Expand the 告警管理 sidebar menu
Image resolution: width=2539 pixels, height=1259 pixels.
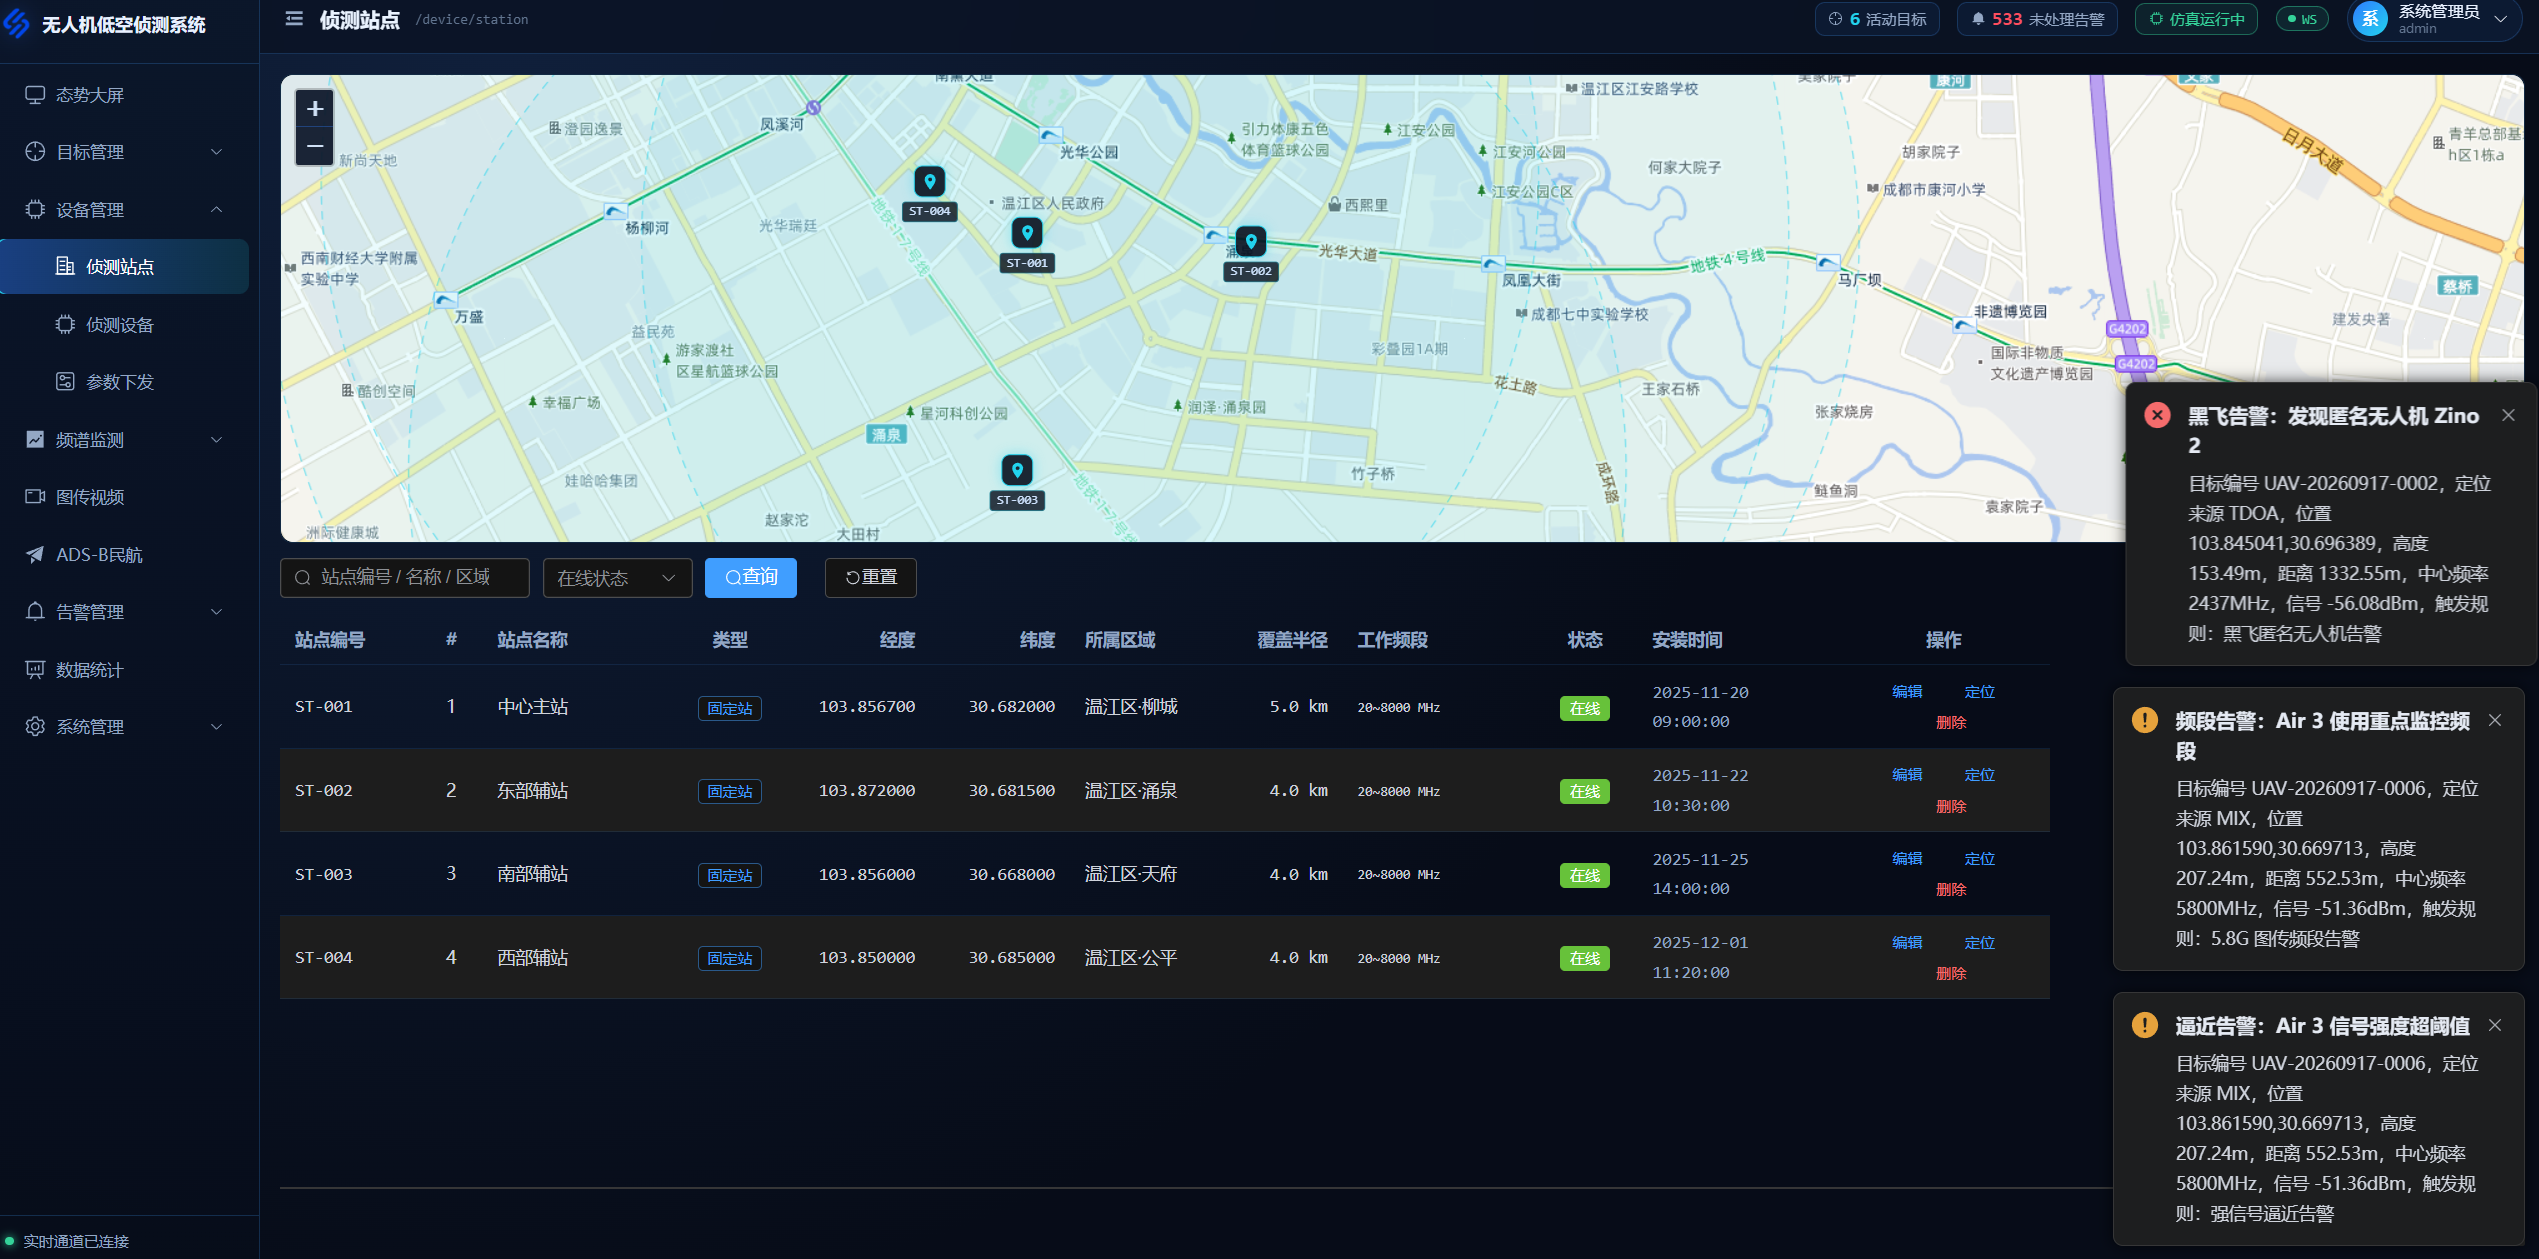pos(124,612)
